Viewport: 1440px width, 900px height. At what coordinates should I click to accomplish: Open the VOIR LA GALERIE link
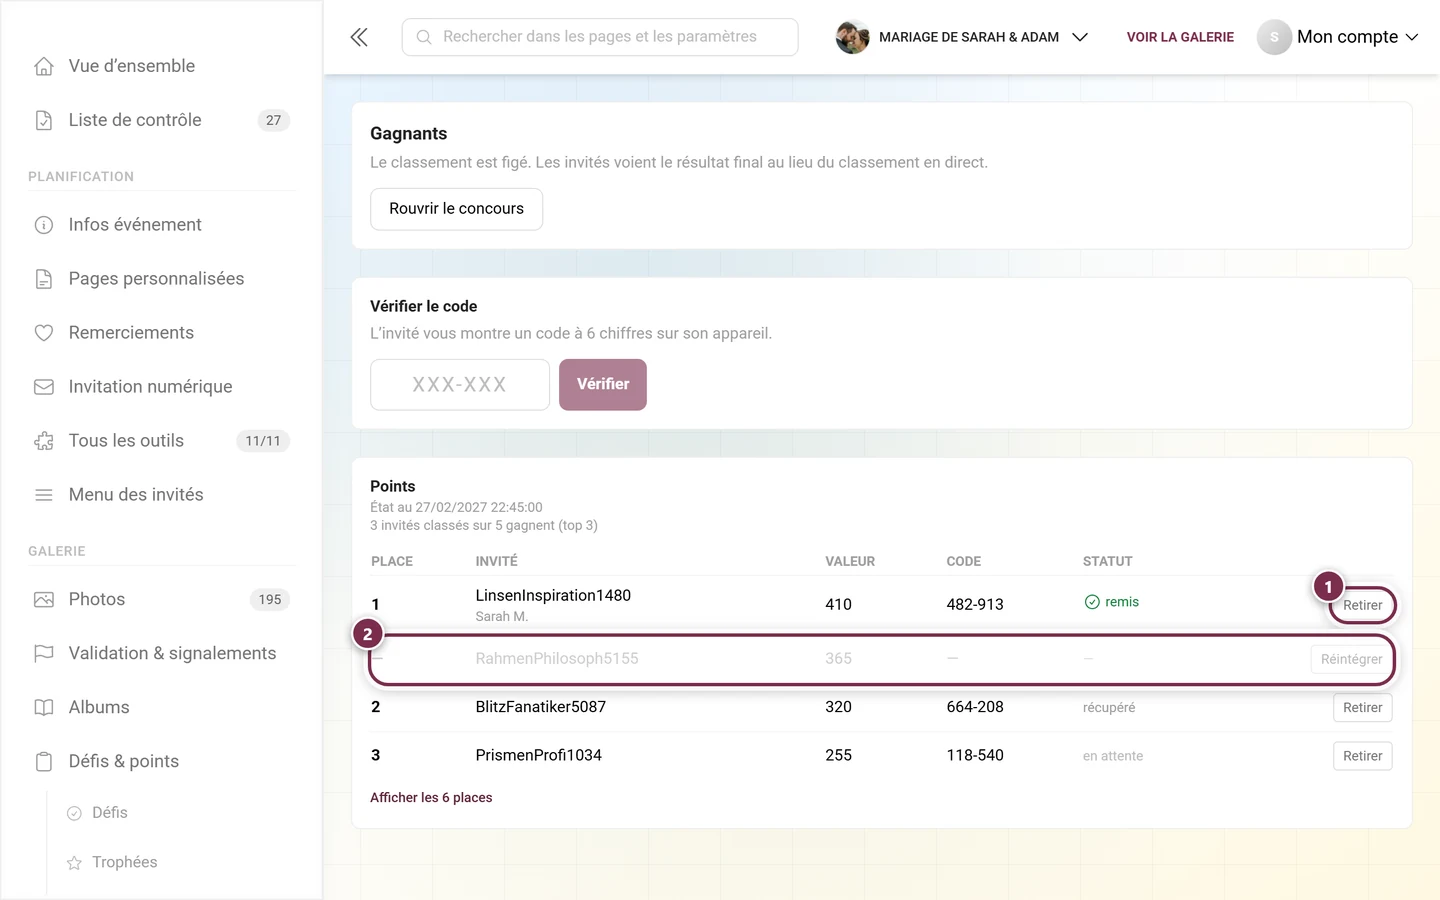pyautogui.click(x=1180, y=37)
